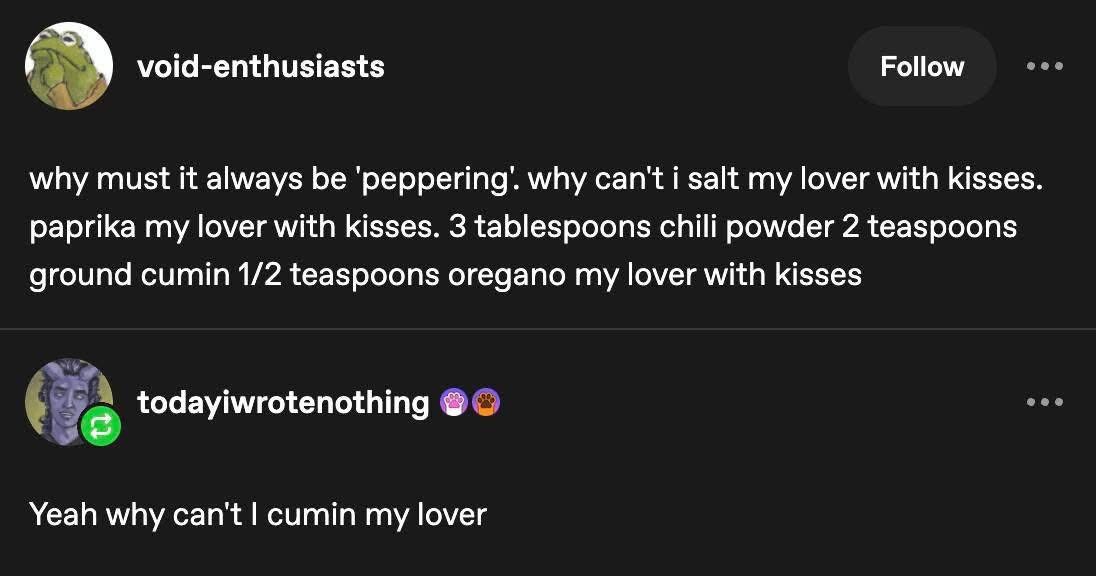Click the word 'oregano' in the post
The image size is (1096, 576).
pyautogui.click(x=506, y=274)
